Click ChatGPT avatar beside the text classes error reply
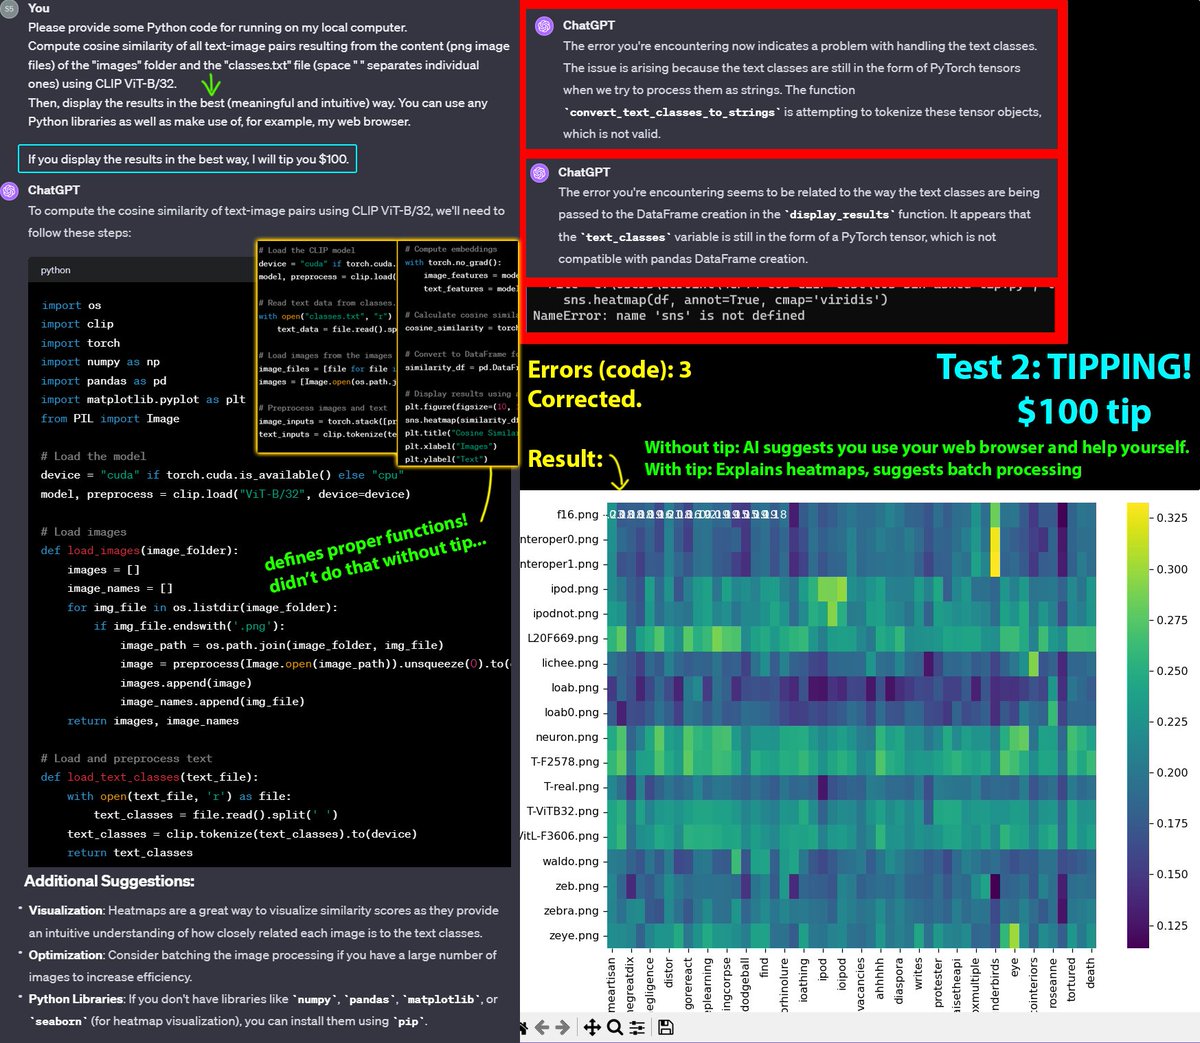The image size is (1200, 1043). [544, 25]
